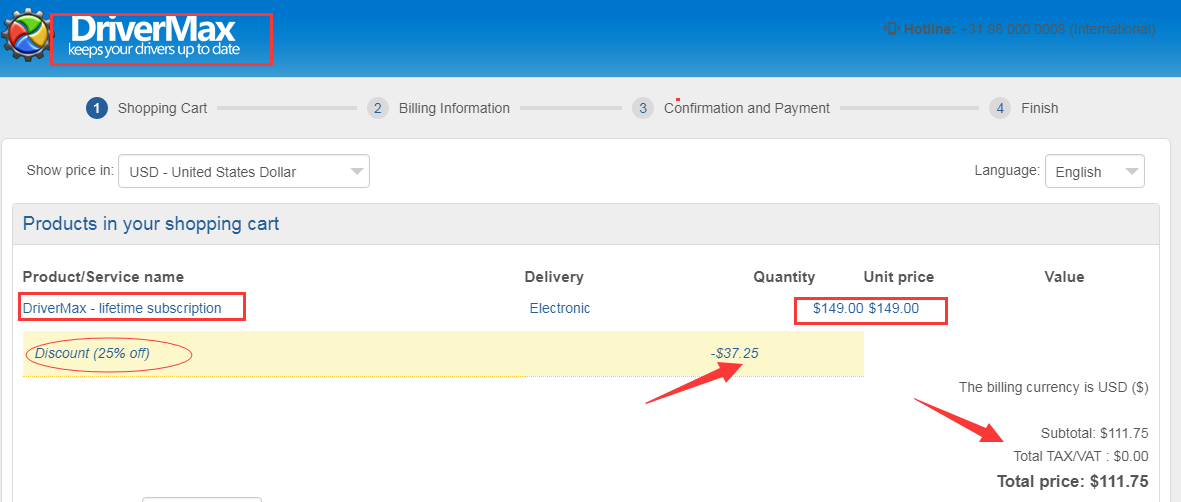Select step 4 Finish circle
The height and width of the screenshot is (502, 1181).
tap(1000, 108)
